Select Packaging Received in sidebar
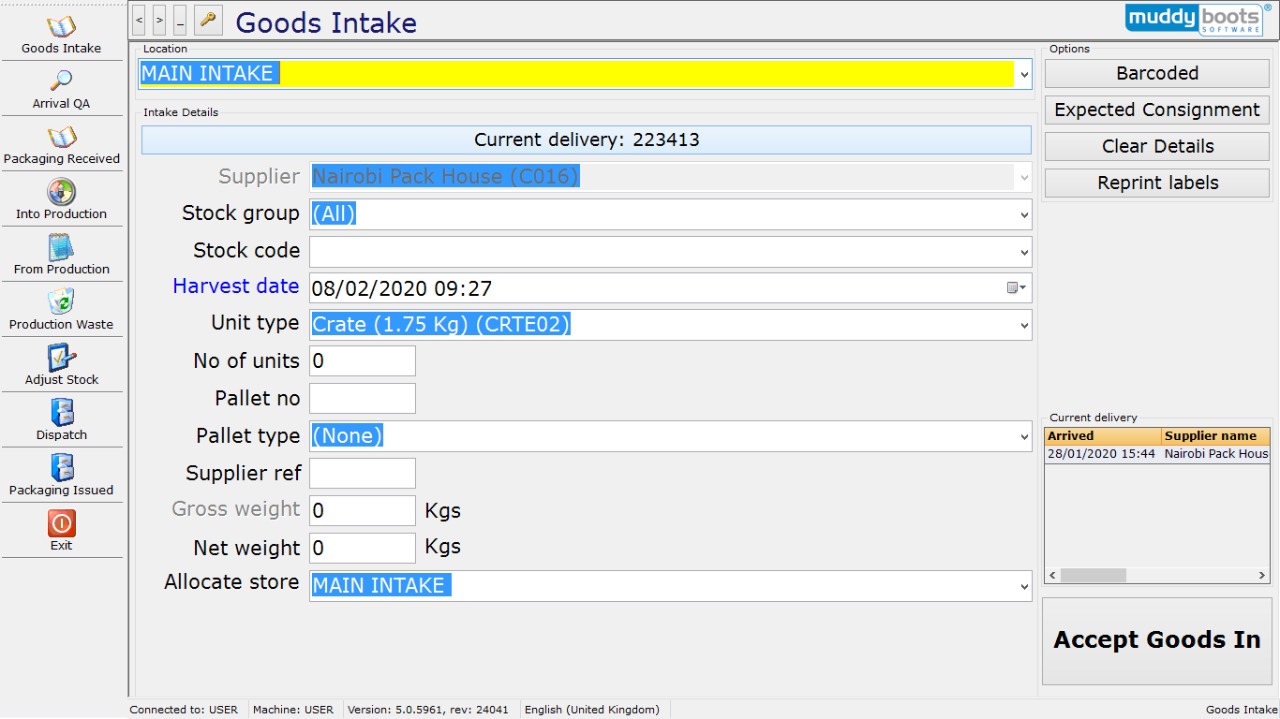This screenshot has width=1280, height=719. pos(61,144)
